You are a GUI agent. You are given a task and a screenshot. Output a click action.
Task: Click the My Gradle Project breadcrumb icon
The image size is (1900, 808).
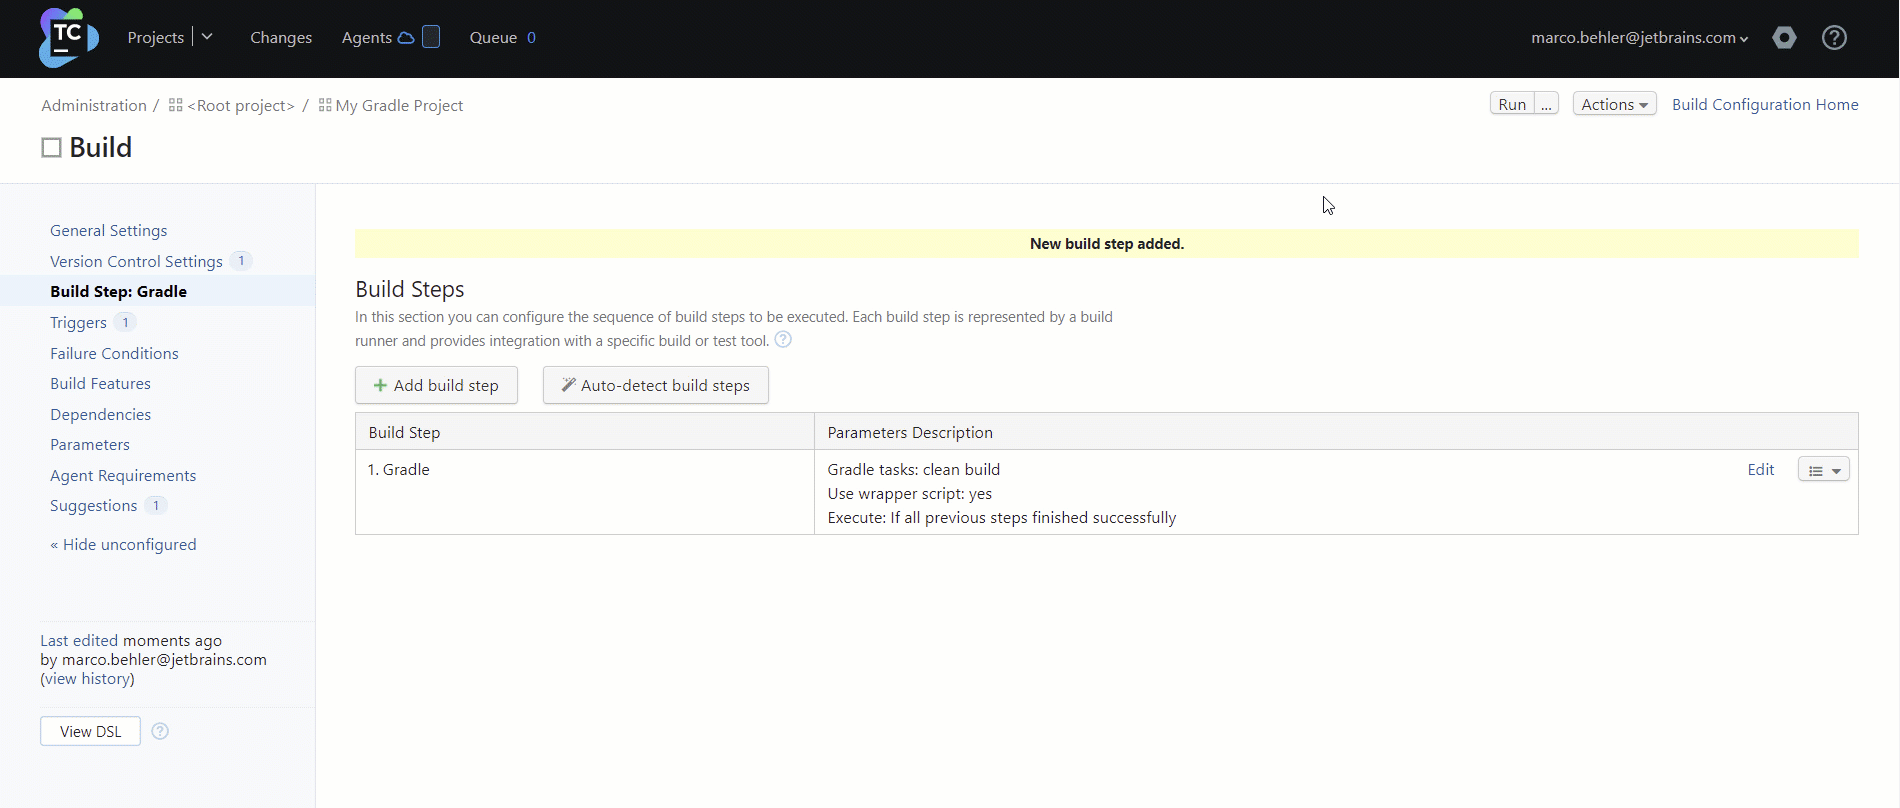pos(325,105)
